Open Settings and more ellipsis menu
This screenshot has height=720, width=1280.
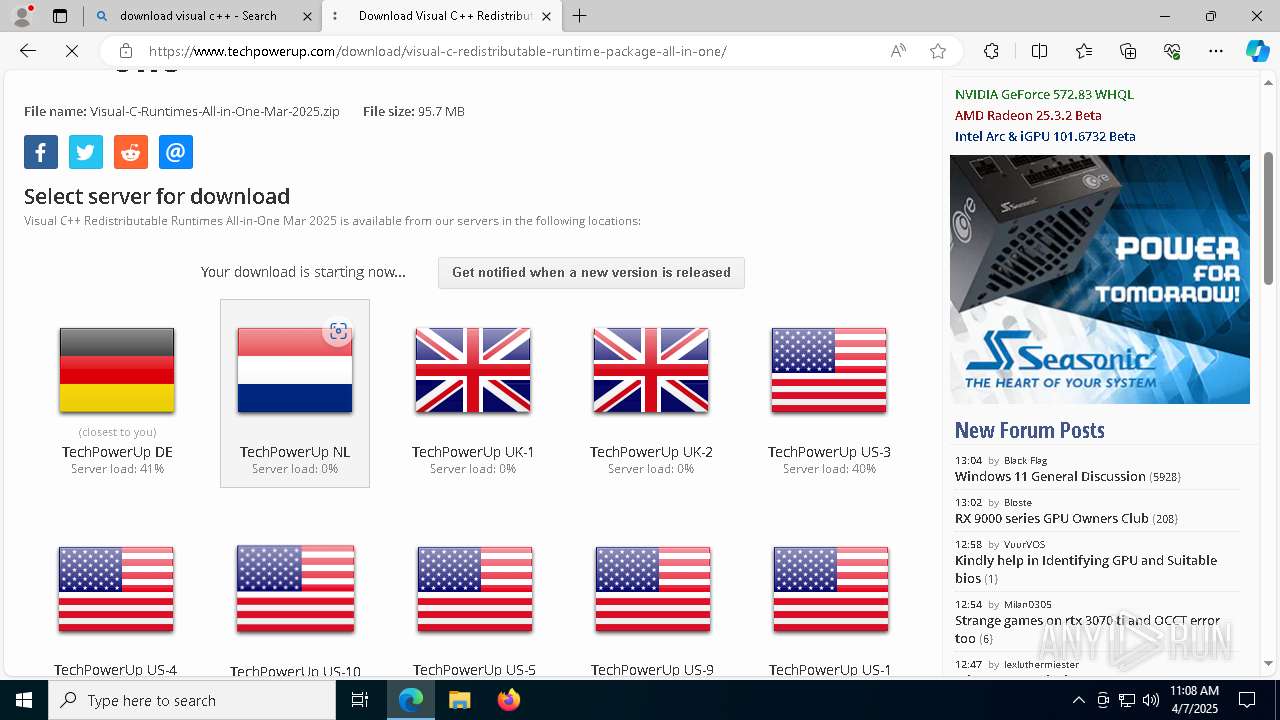(x=1216, y=51)
